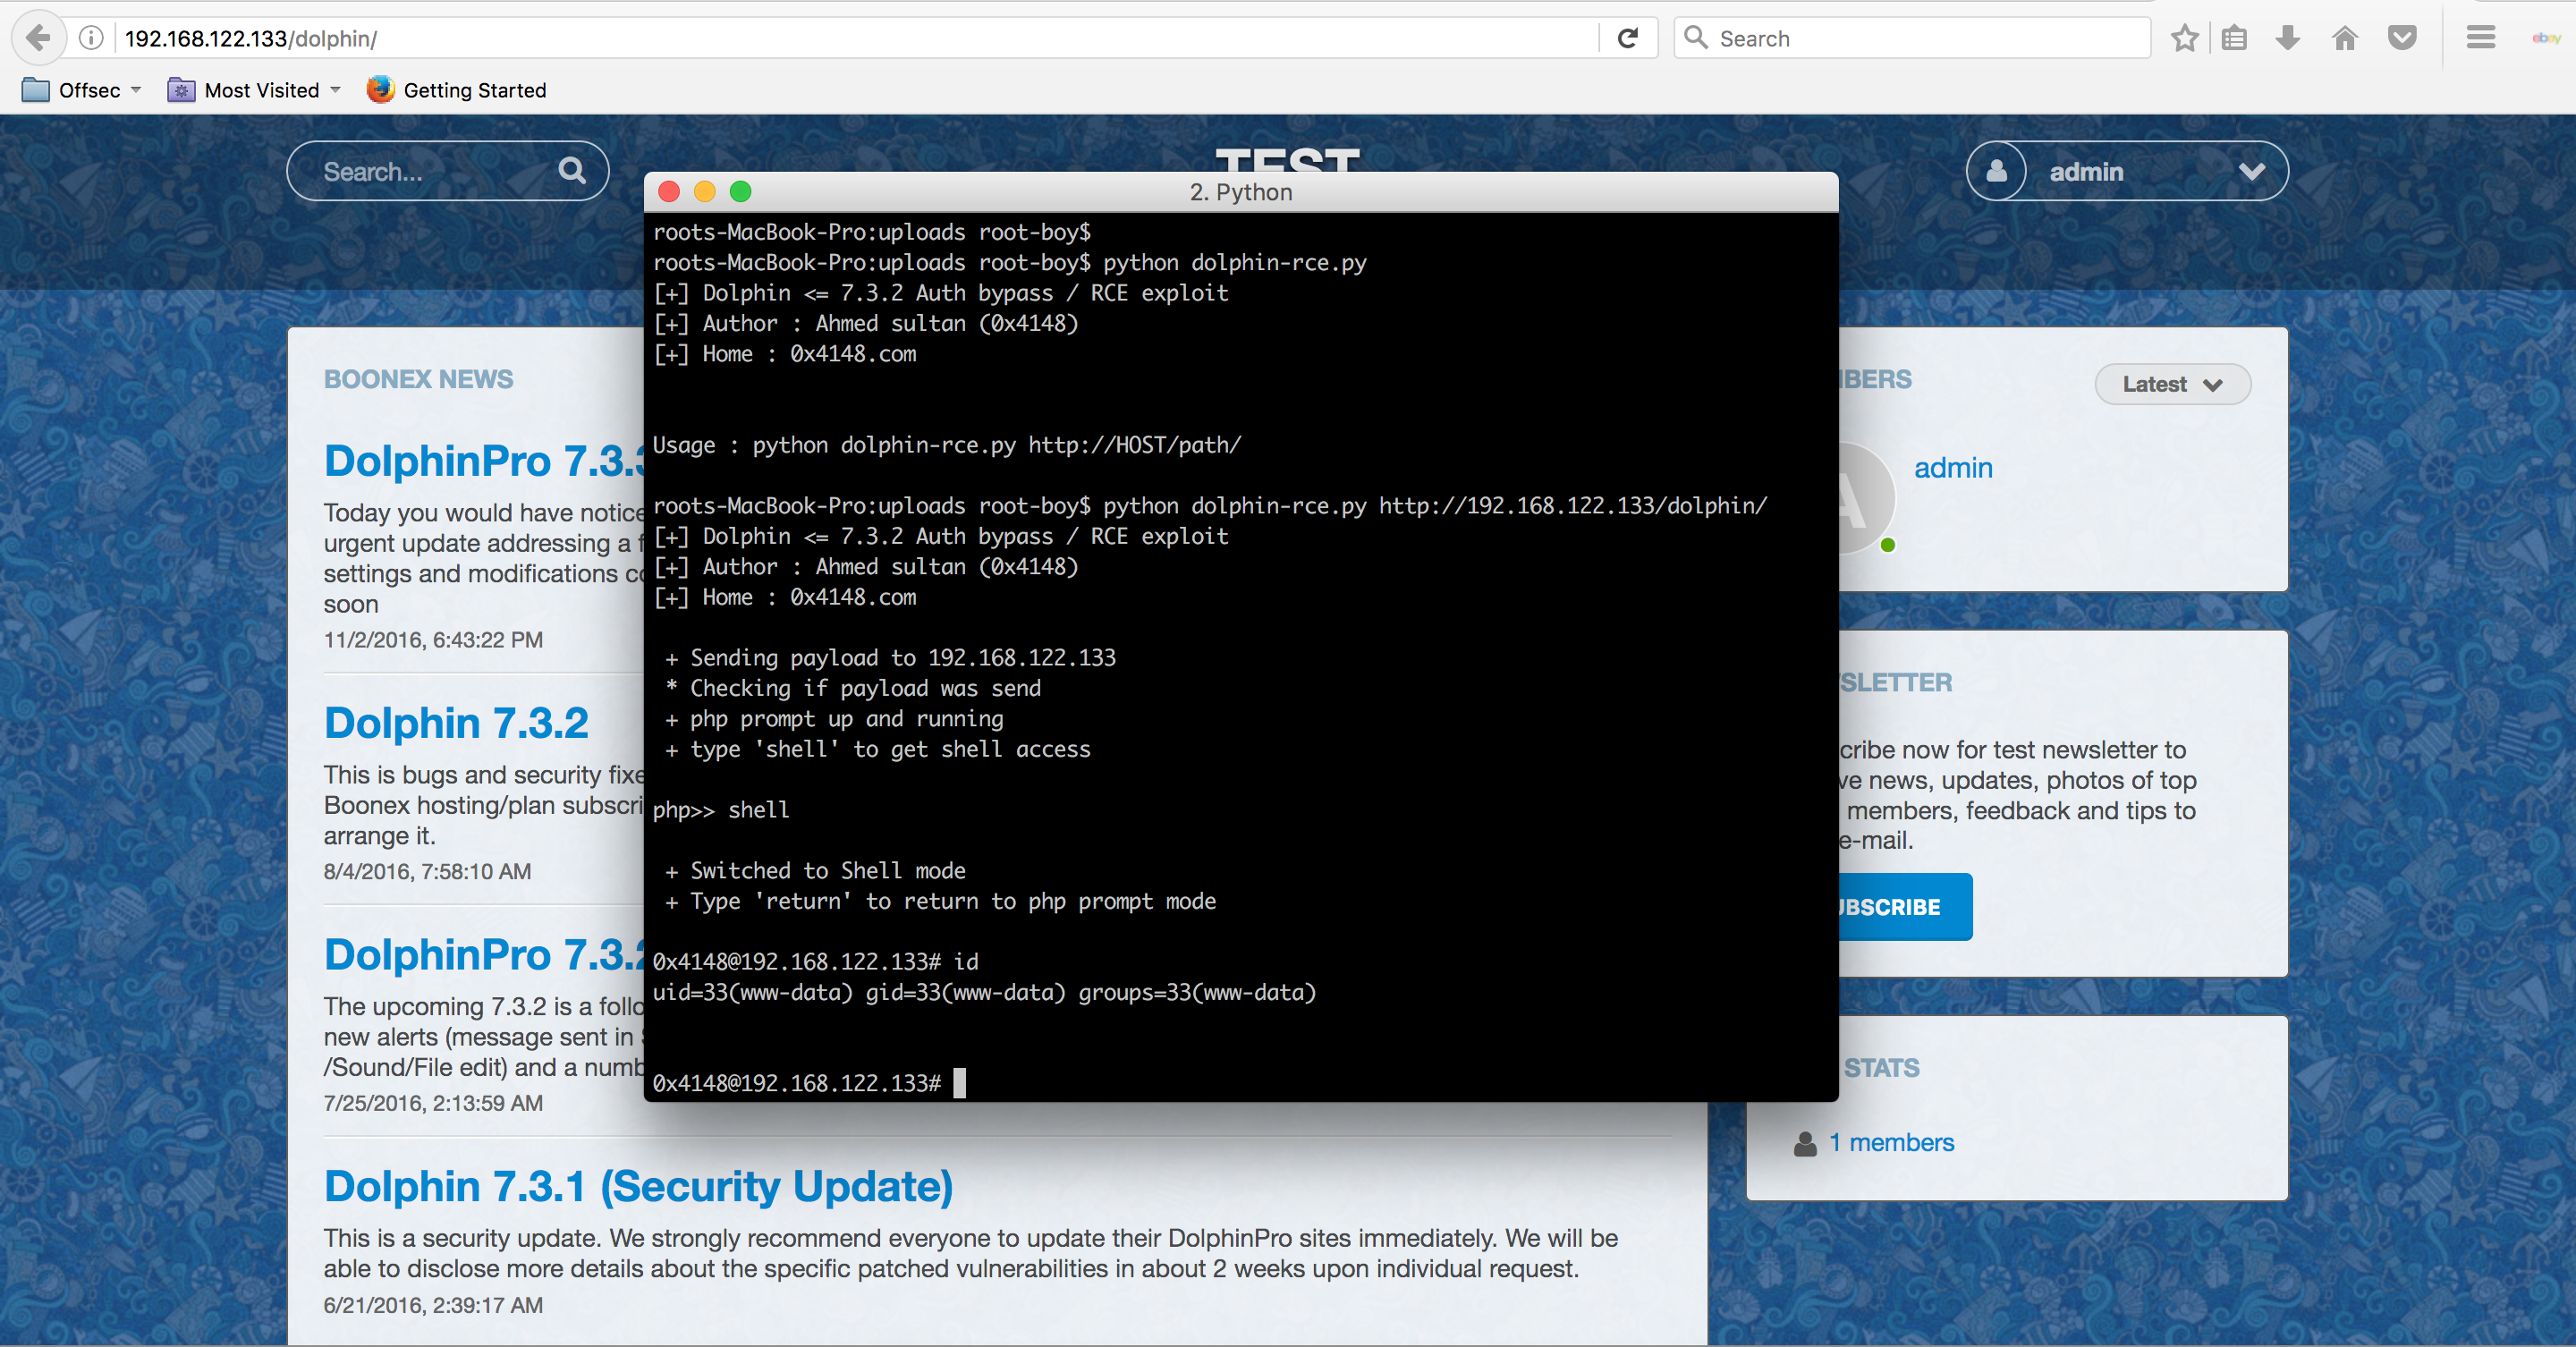
Task: Open the DolphinPro 7.3.2 upcoming release headline
Action: [x=484, y=954]
